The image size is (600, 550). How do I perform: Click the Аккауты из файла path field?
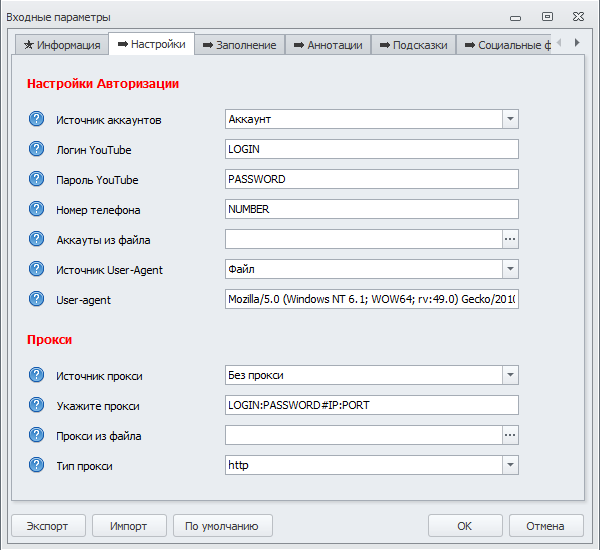click(364, 239)
